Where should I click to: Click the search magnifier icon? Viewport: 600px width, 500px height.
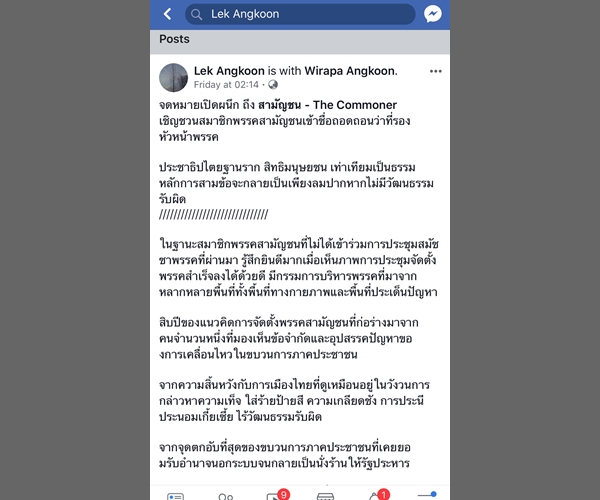(x=196, y=15)
